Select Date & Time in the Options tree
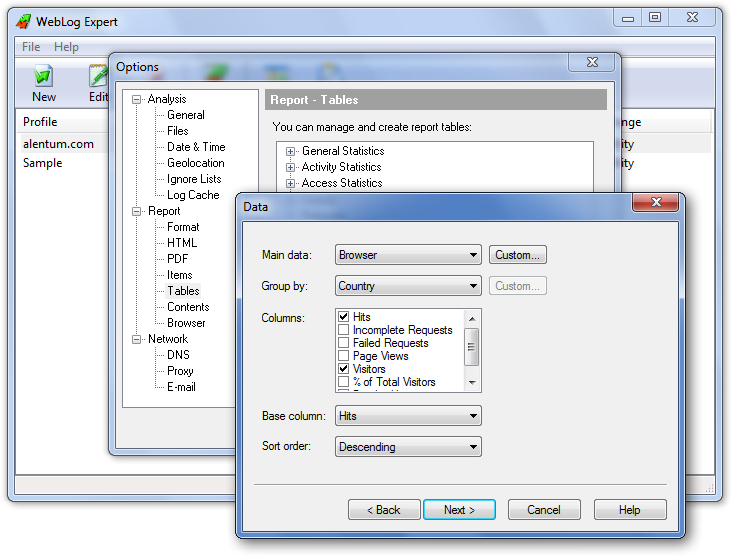Screen dimensions: 732x556 (197, 147)
